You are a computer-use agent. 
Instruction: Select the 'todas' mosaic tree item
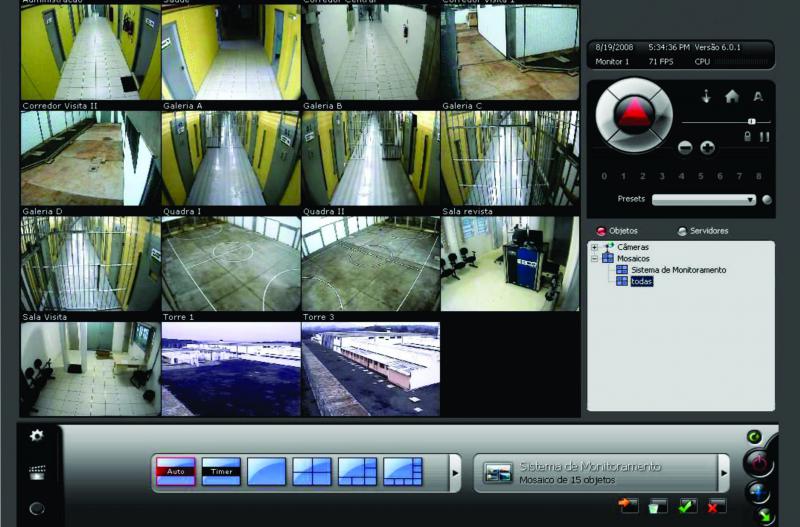tap(641, 281)
